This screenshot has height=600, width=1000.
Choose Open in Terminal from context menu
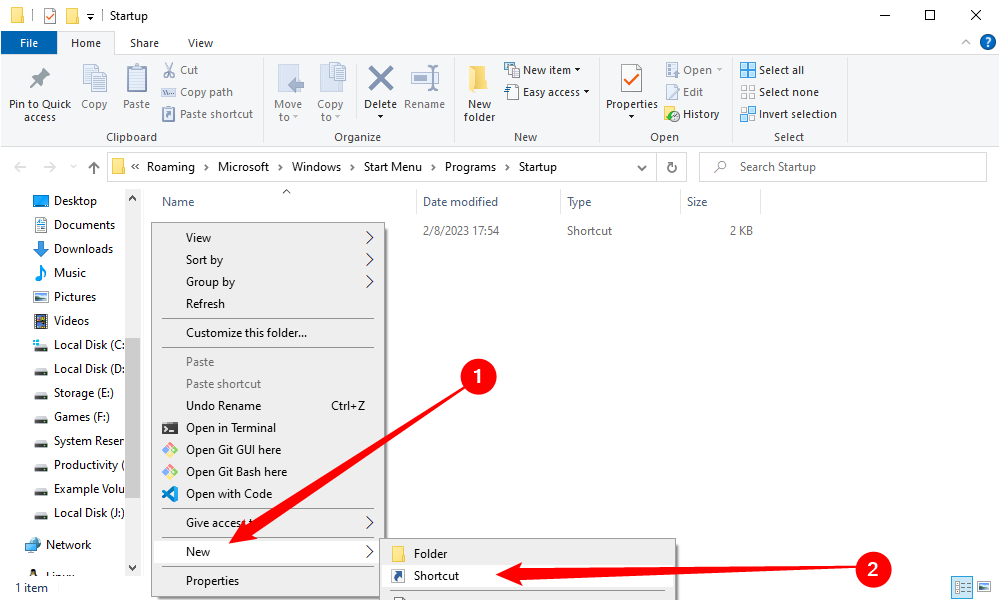coord(230,427)
